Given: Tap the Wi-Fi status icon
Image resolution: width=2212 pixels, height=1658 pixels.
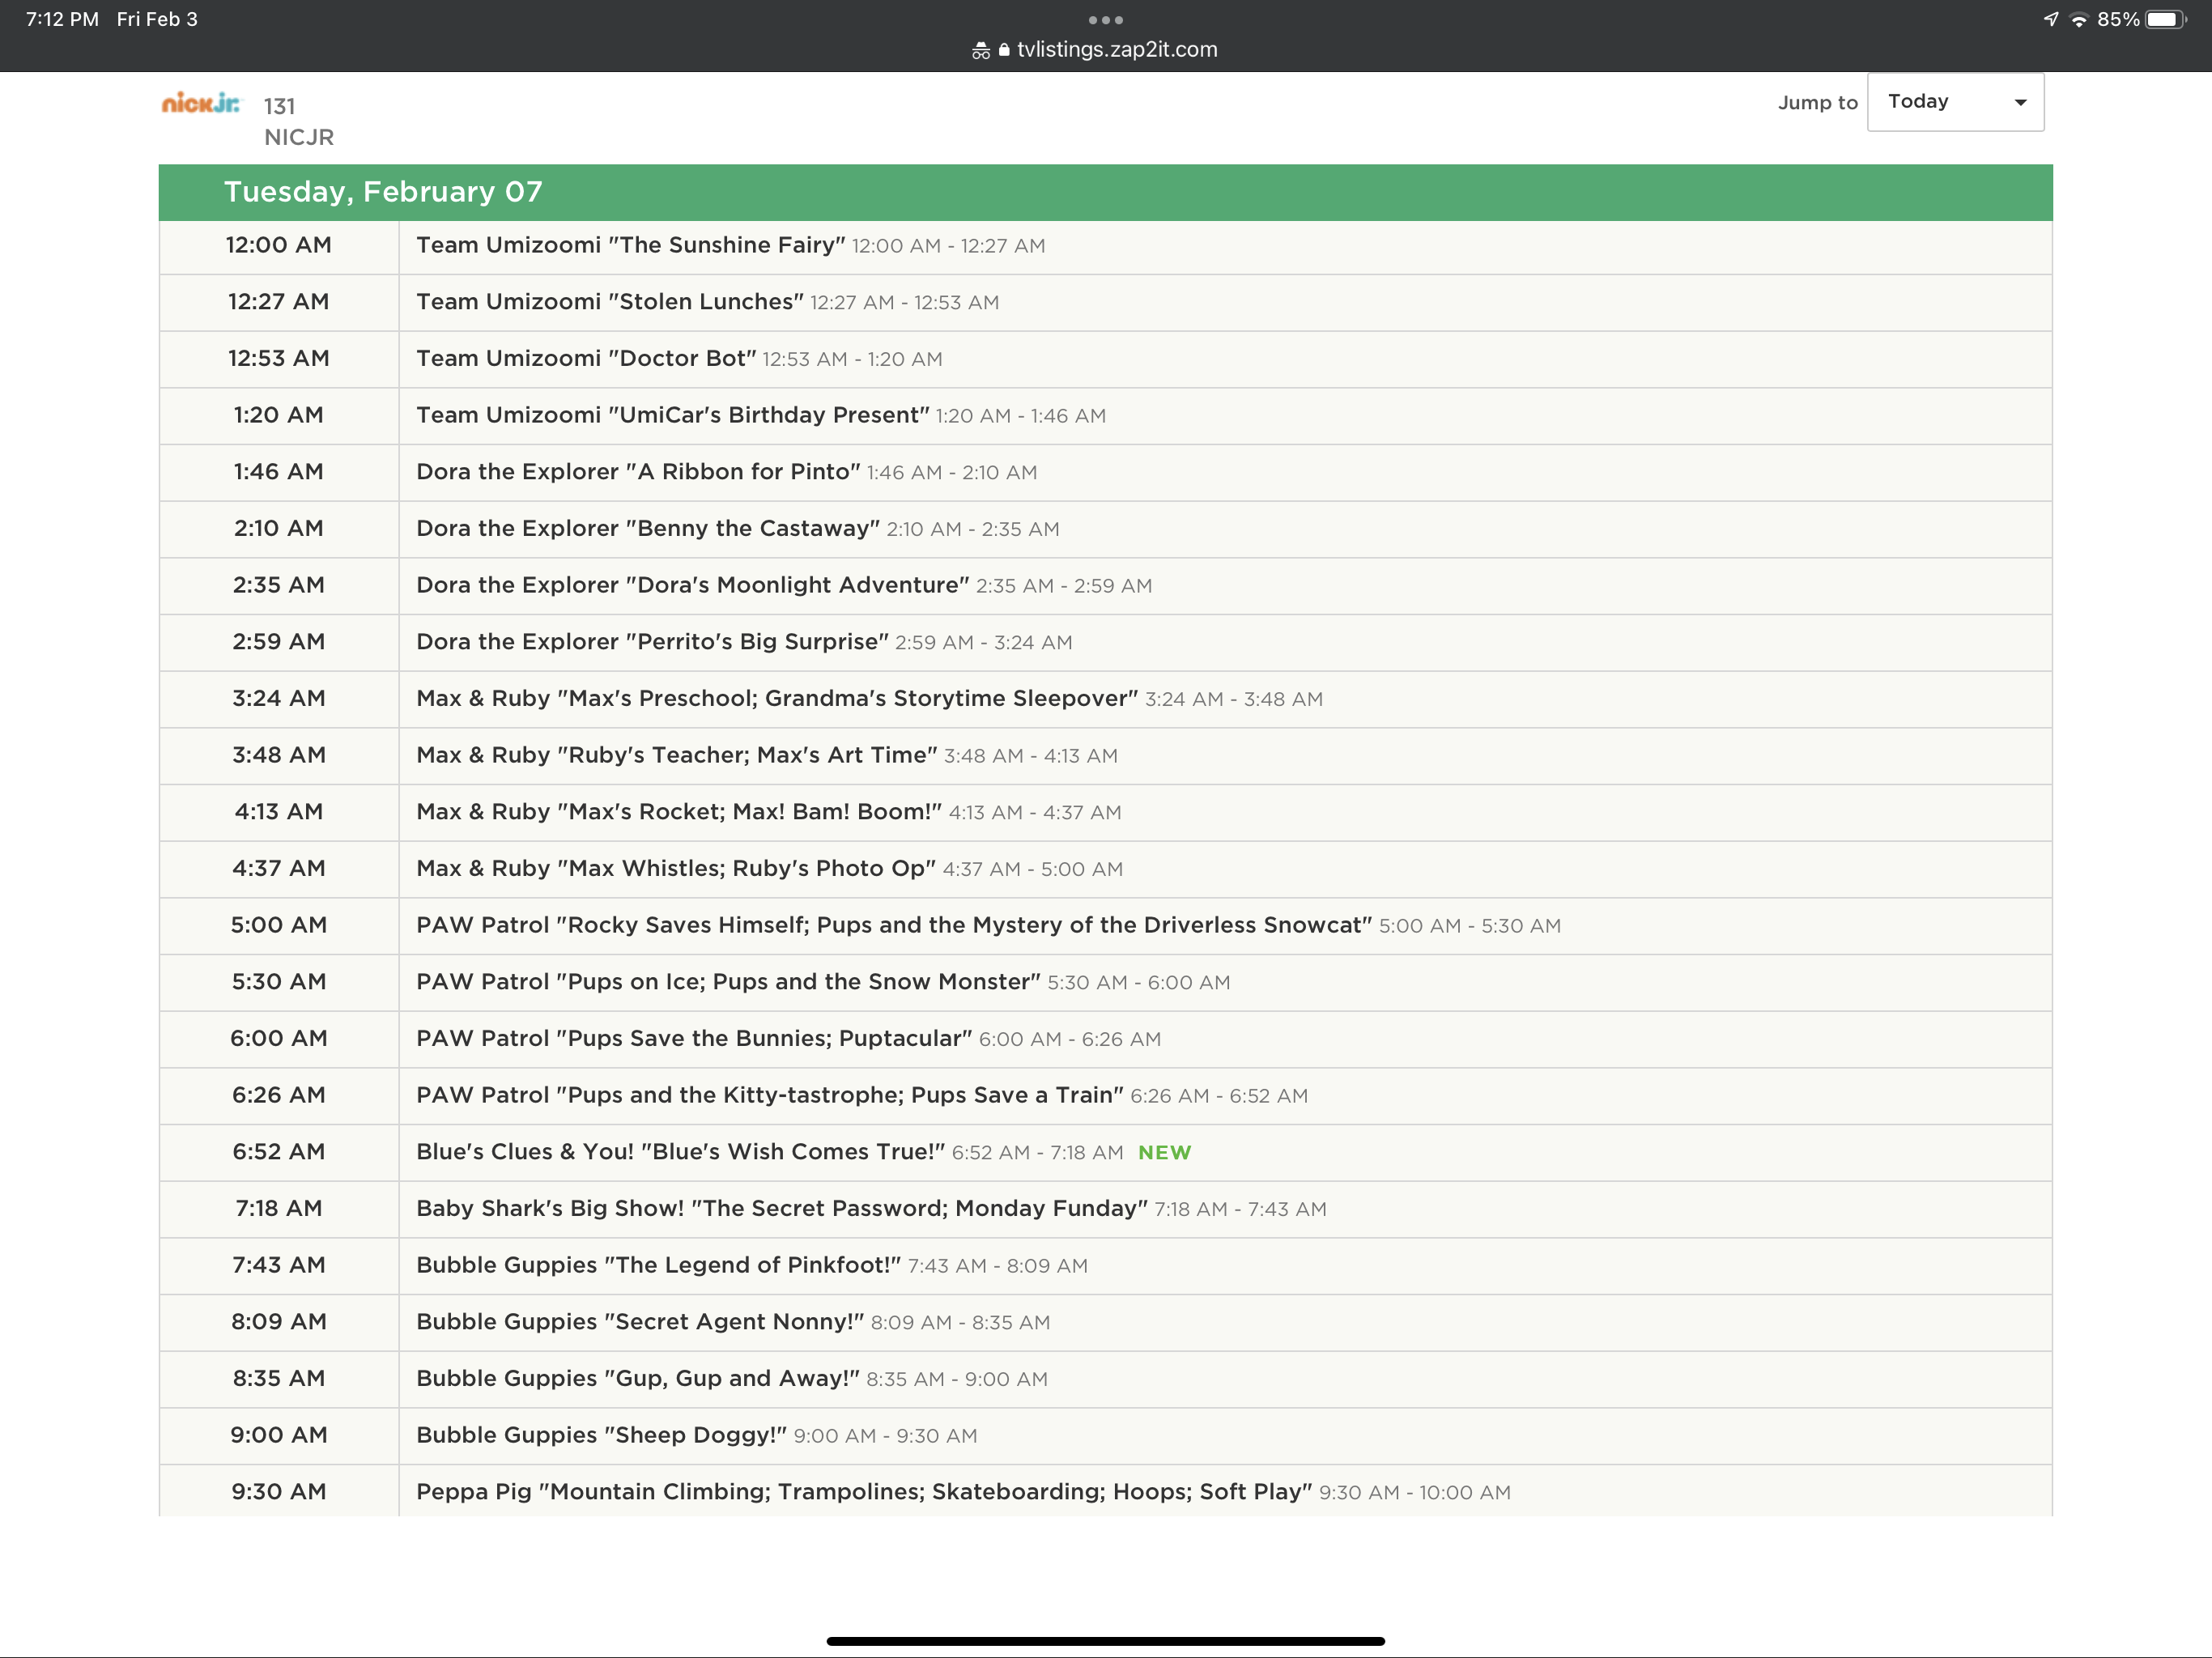Looking at the screenshot, I should pyautogui.click(x=2079, y=20).
